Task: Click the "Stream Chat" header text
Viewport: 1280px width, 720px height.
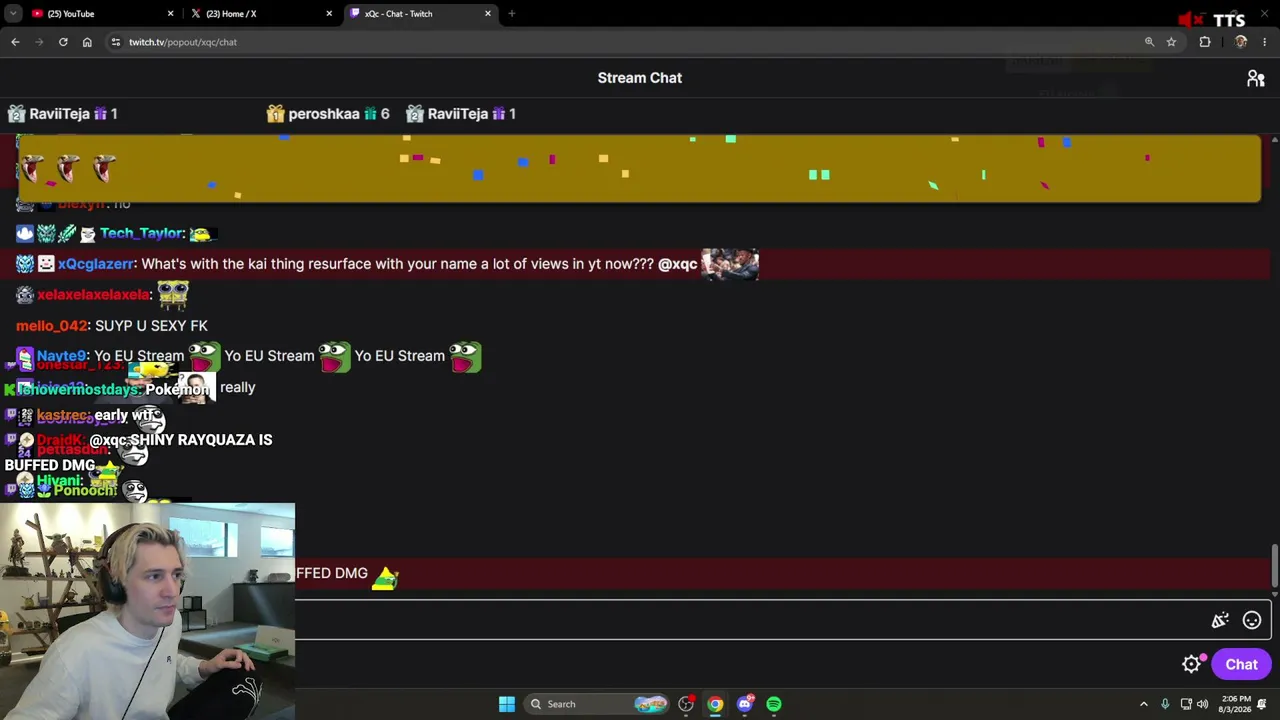Action: click(x=640, y=78)
